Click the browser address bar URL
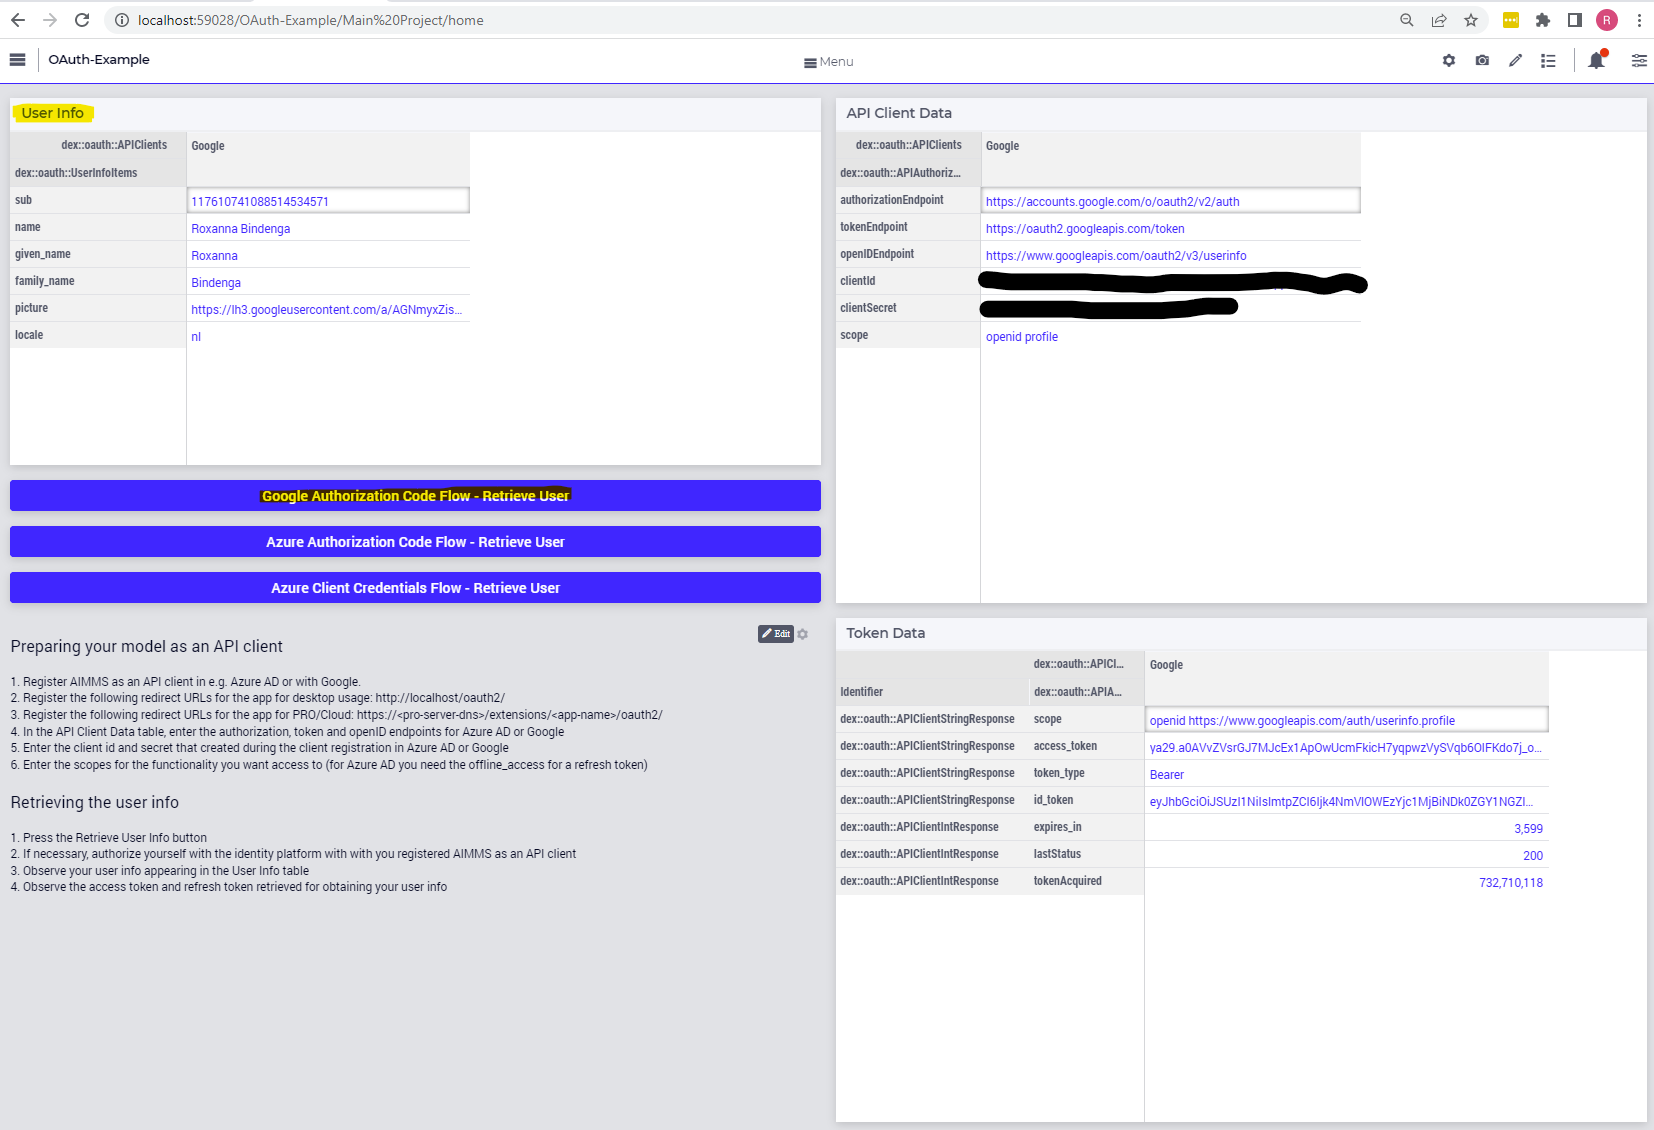Viewport: 1654px width, 1130px height. (310, 20)
